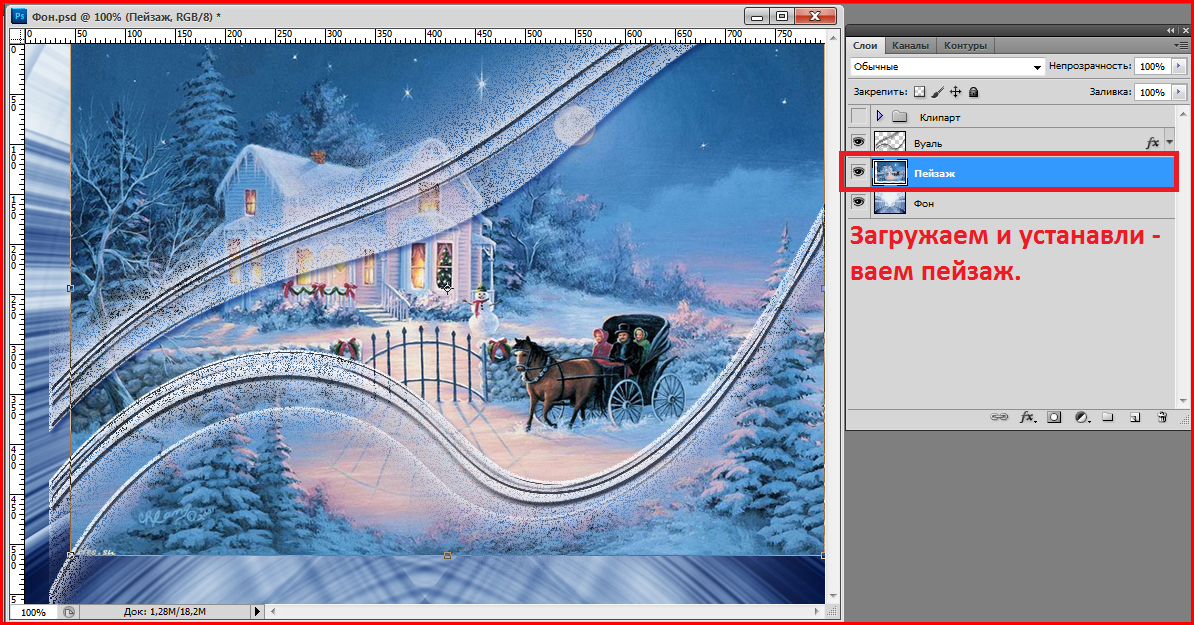Click the folder icon of the Клипарт group
1194x625 pixels.
click(x=899, y=116)
